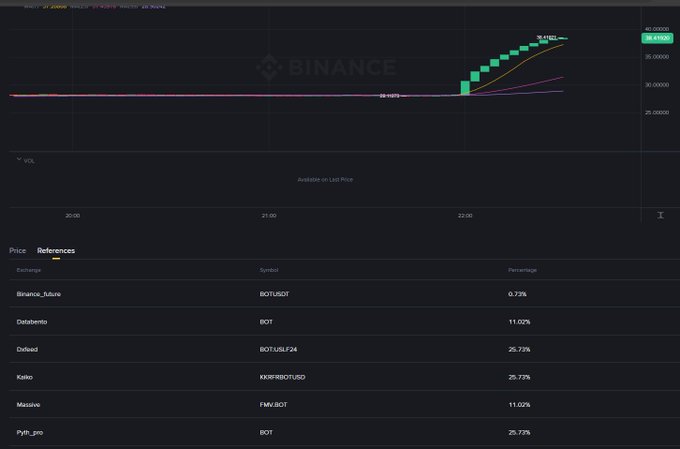Screen dimensions: 680x449
Task: Click the 22:00 time axis label
Action: coord(465,216)
